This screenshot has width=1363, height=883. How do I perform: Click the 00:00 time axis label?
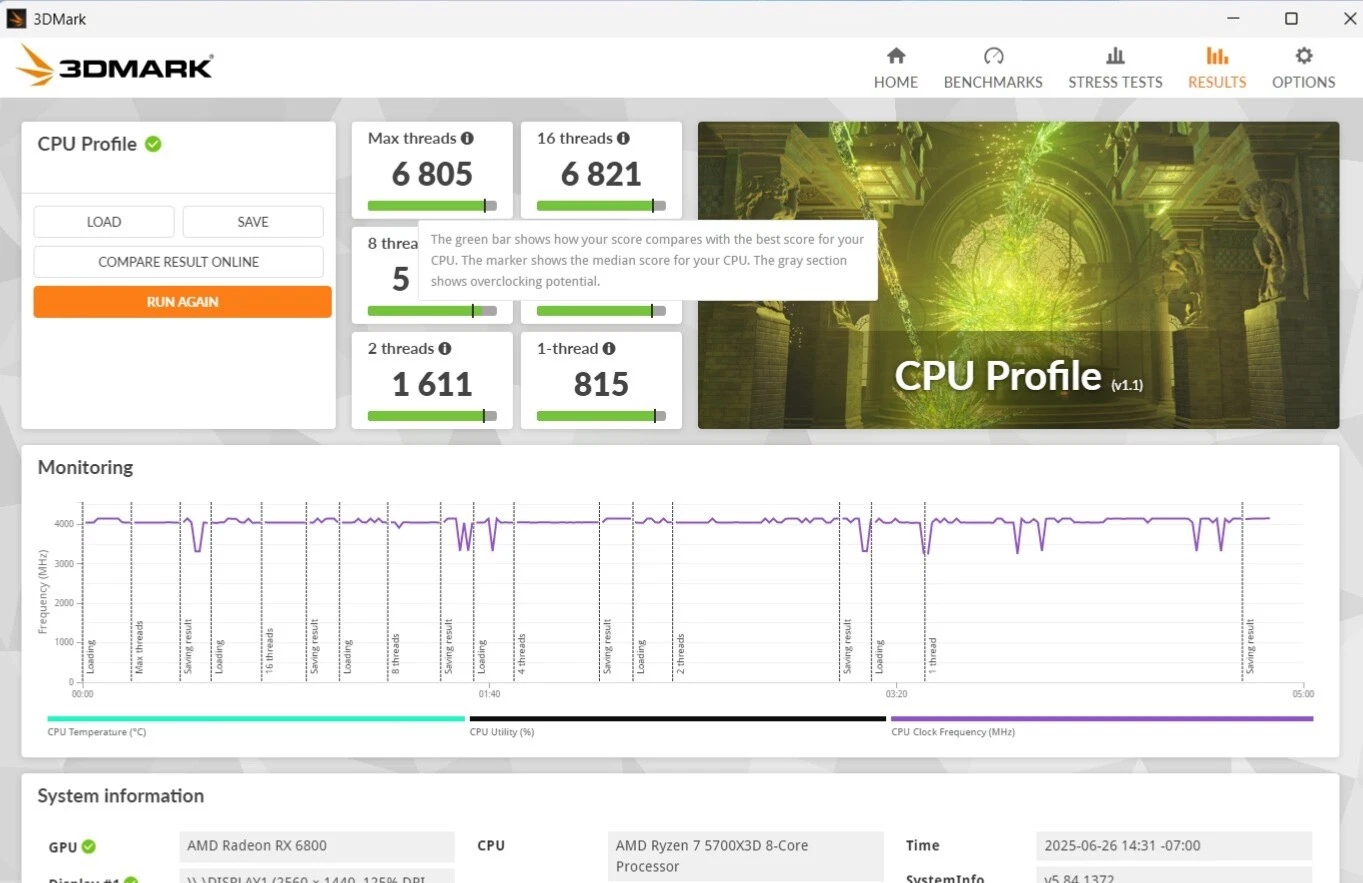click(83, 694)
